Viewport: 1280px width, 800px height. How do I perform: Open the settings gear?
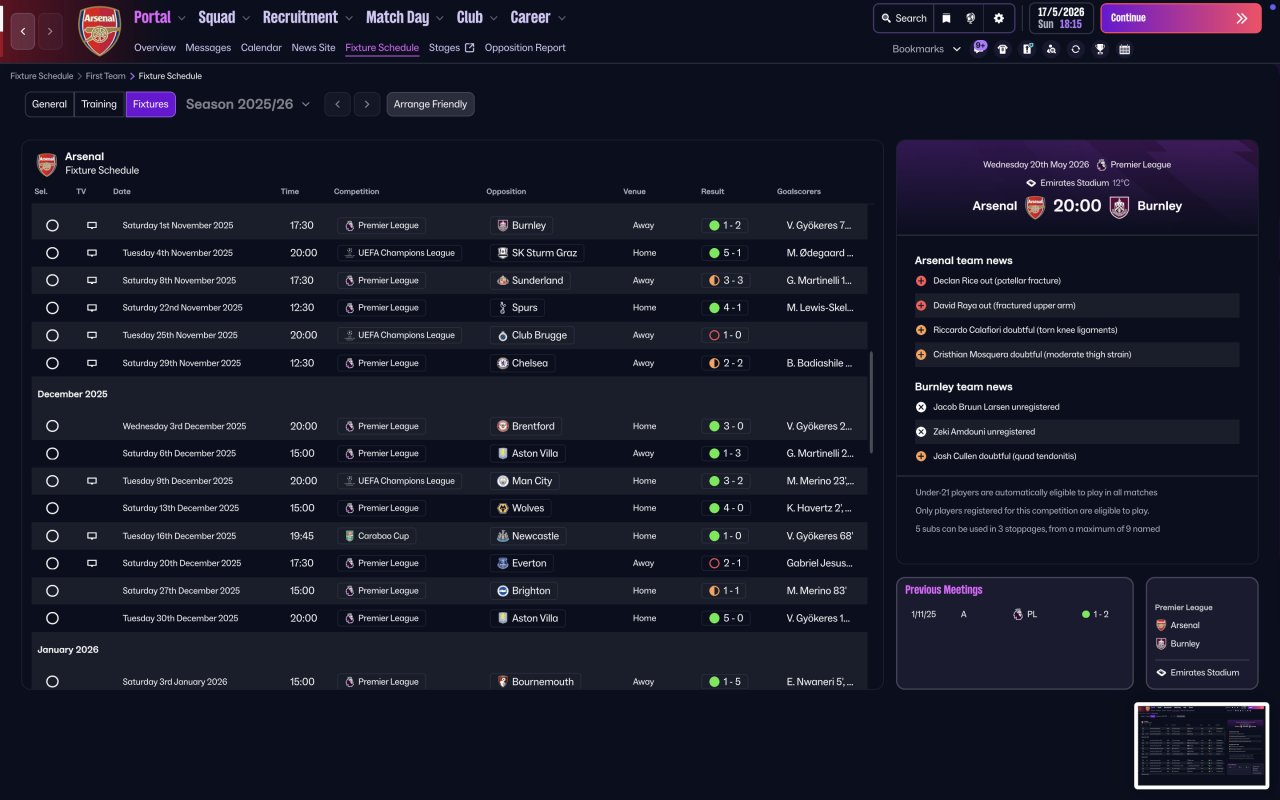pos(999,18)
